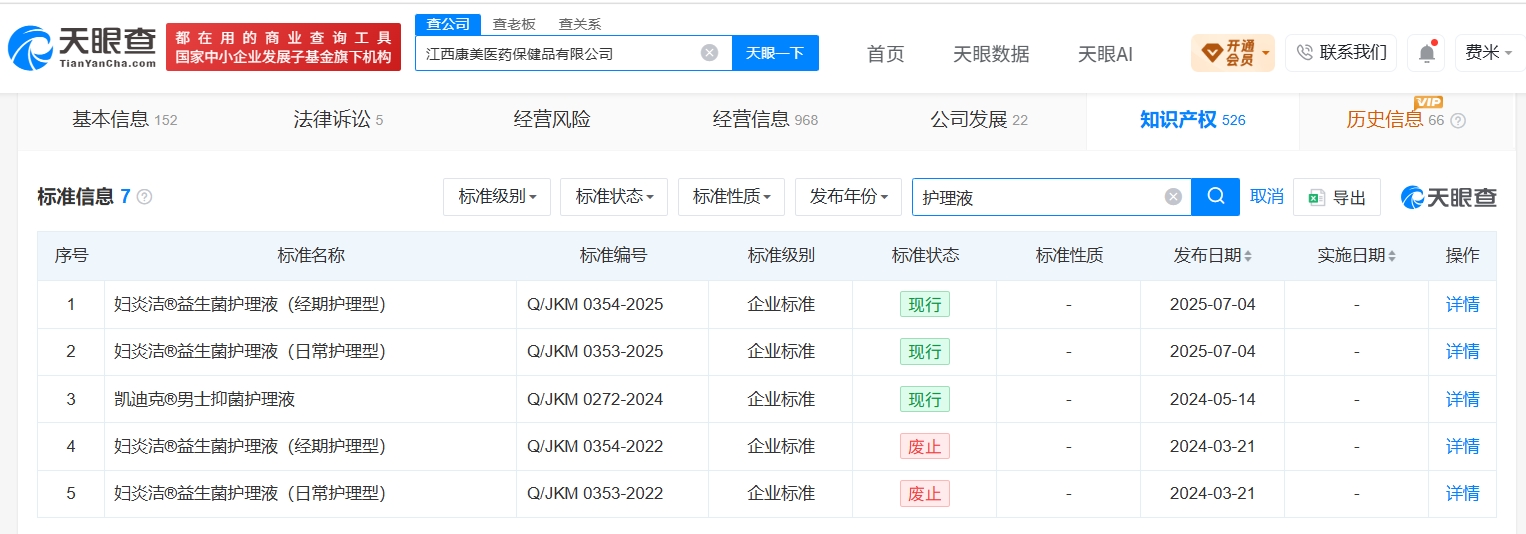This screenshot has width=1526, height=534.
Task: Click 凯迪克®男士抑菌护理液 standard name
Action: click(205, 399)
